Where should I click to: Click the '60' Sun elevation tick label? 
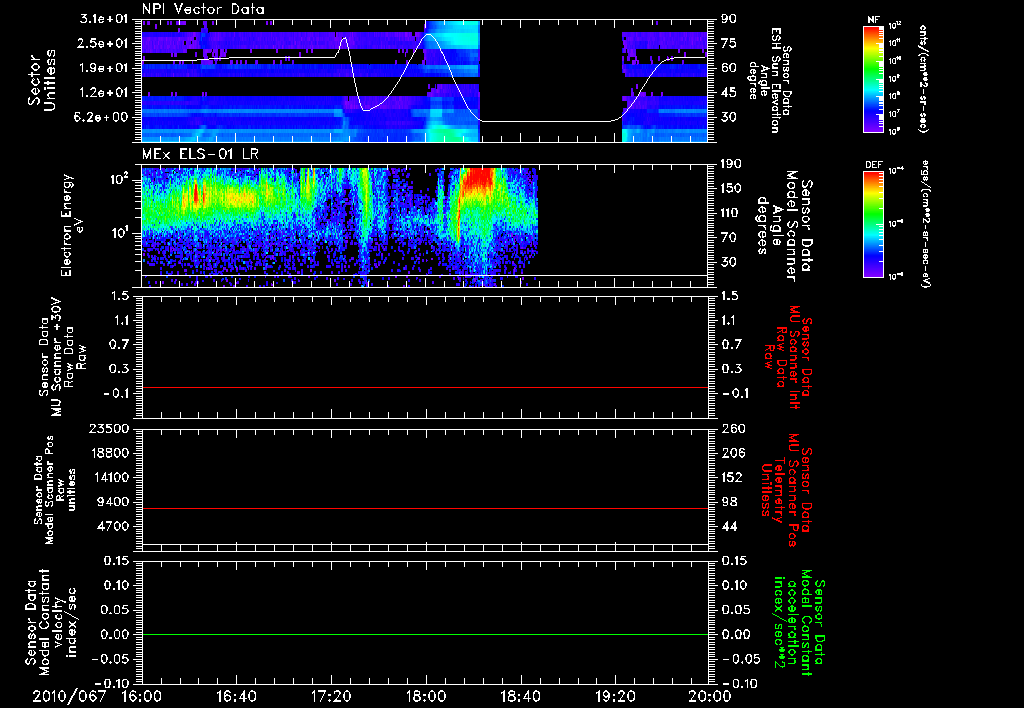tap(729, 68)
